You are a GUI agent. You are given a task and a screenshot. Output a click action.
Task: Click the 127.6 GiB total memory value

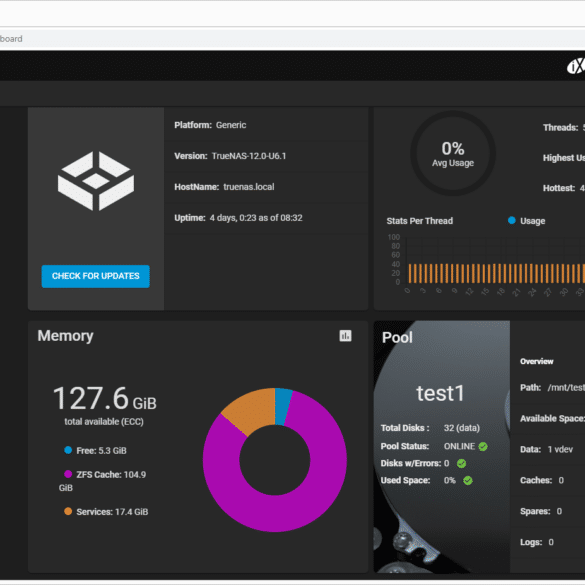(105, 398)
